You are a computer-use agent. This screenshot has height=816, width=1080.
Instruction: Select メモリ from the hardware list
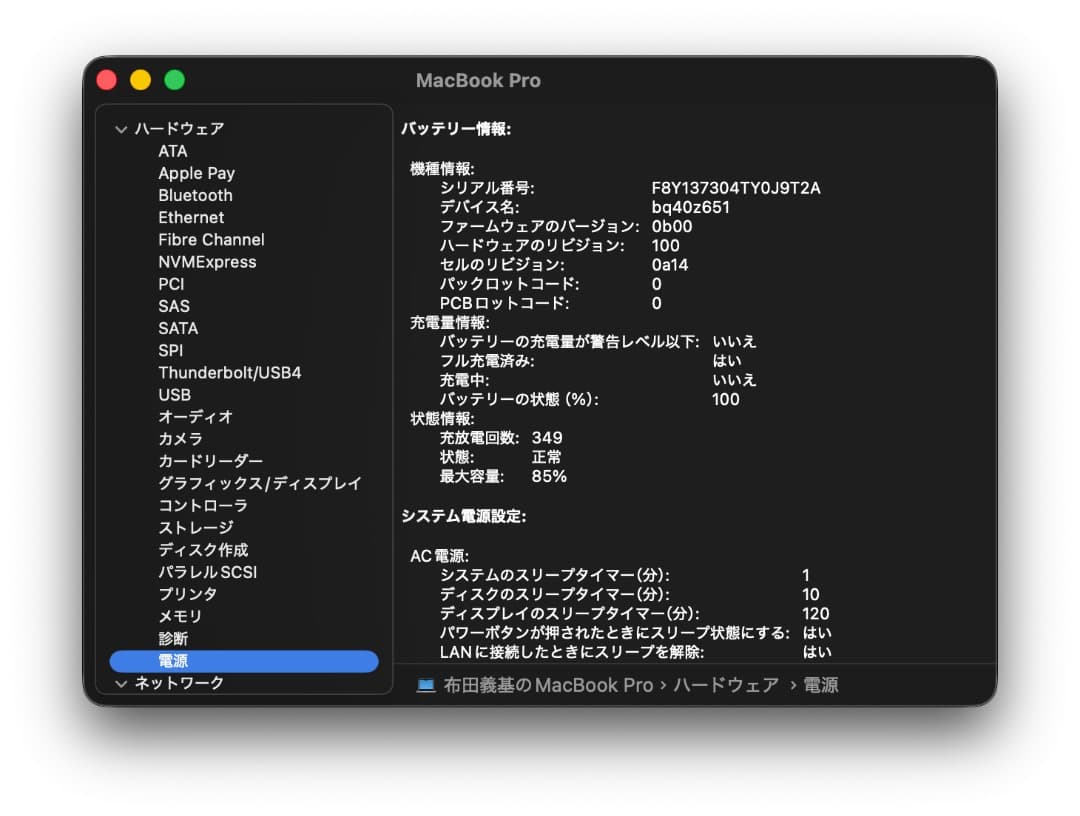(181, 617)
